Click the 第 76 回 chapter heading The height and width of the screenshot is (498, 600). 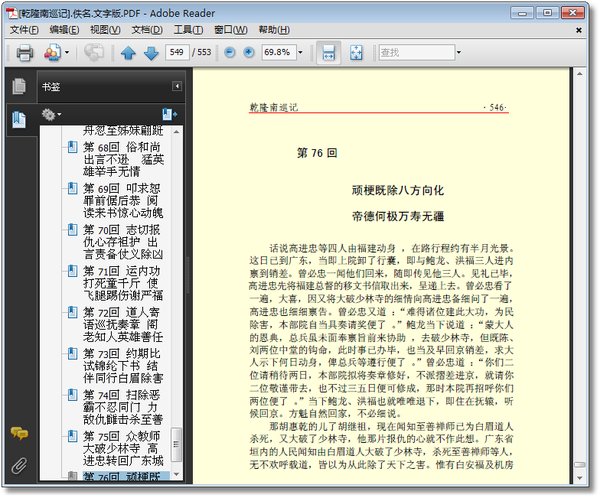317,153
